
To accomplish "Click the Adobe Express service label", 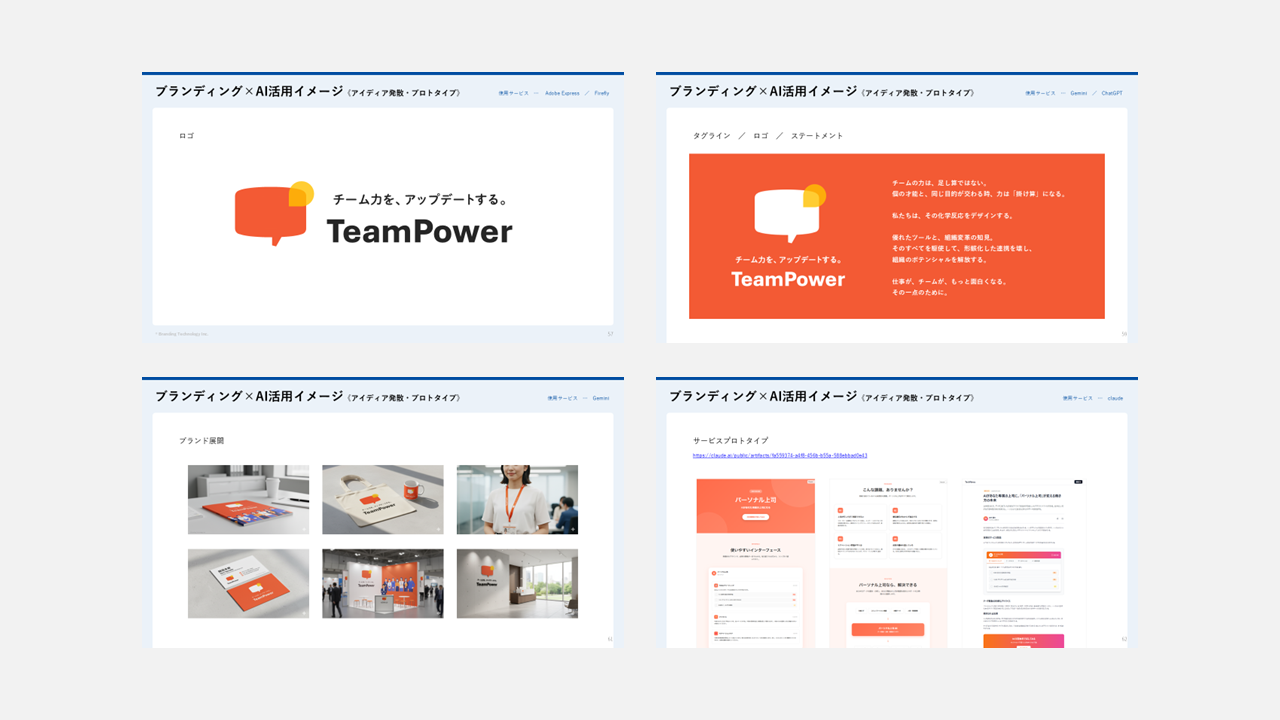I will (x=562, y=93).
